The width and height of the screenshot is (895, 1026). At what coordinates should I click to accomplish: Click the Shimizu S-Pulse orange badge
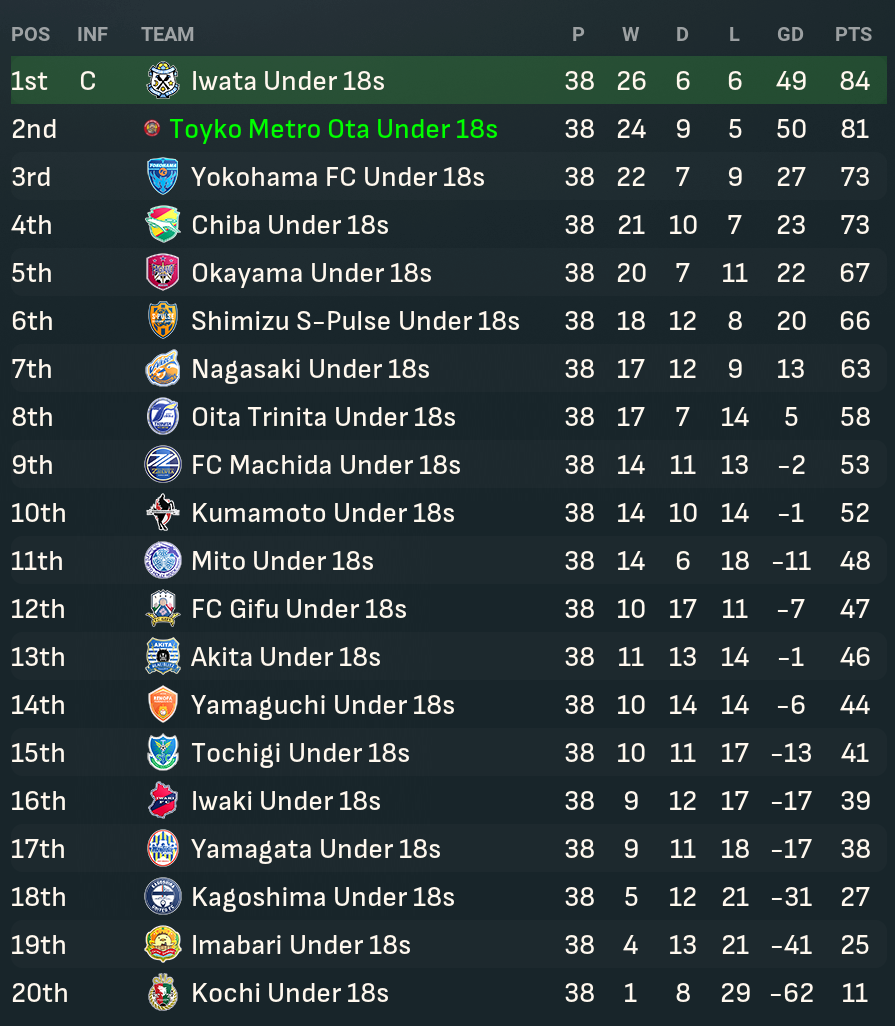point(162,321)
